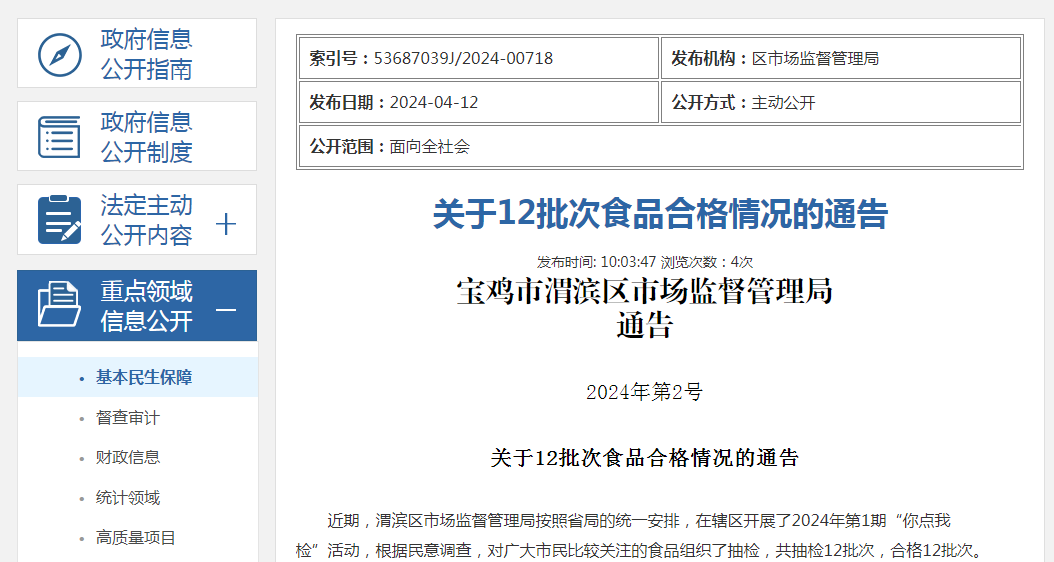Viewport: 1054px width, 562px height.
Task: Select the 法定主动公开内容 section label
Action: tap(146, 220)
